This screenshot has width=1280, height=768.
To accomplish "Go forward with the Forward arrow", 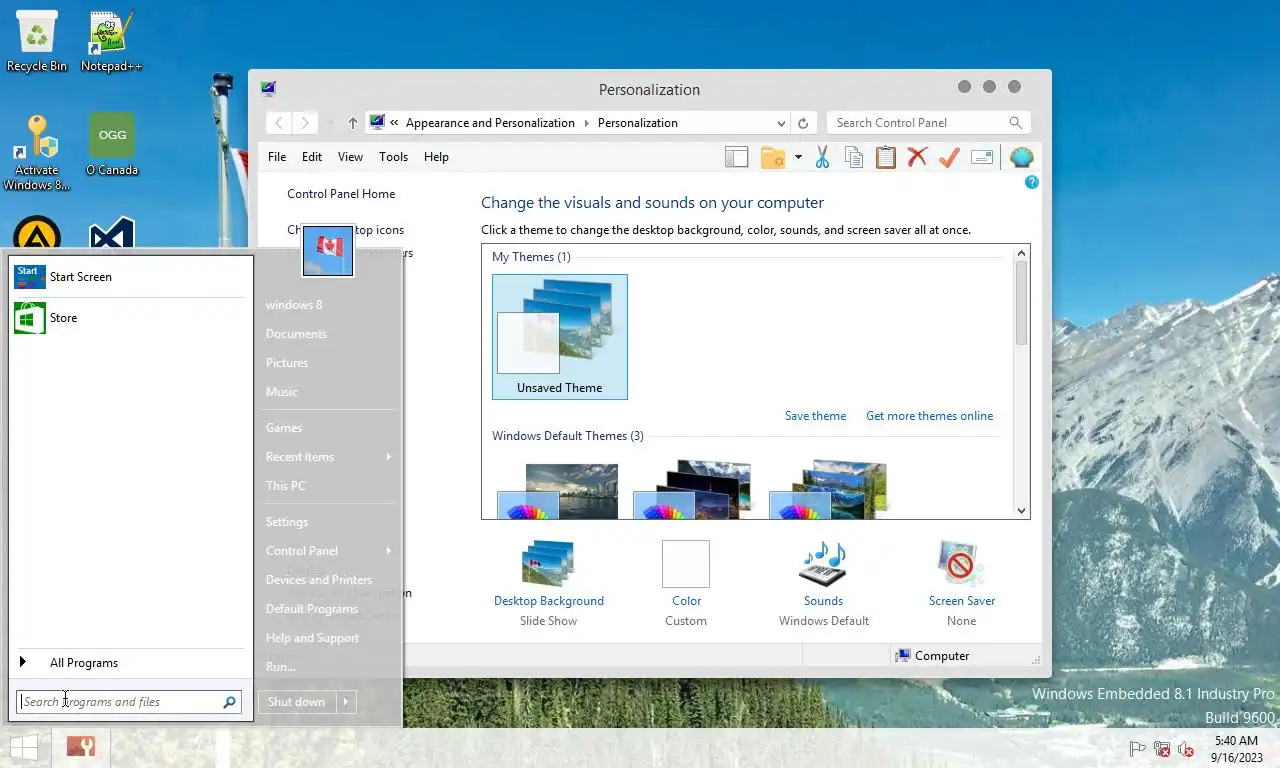I will tap(305, 123).
